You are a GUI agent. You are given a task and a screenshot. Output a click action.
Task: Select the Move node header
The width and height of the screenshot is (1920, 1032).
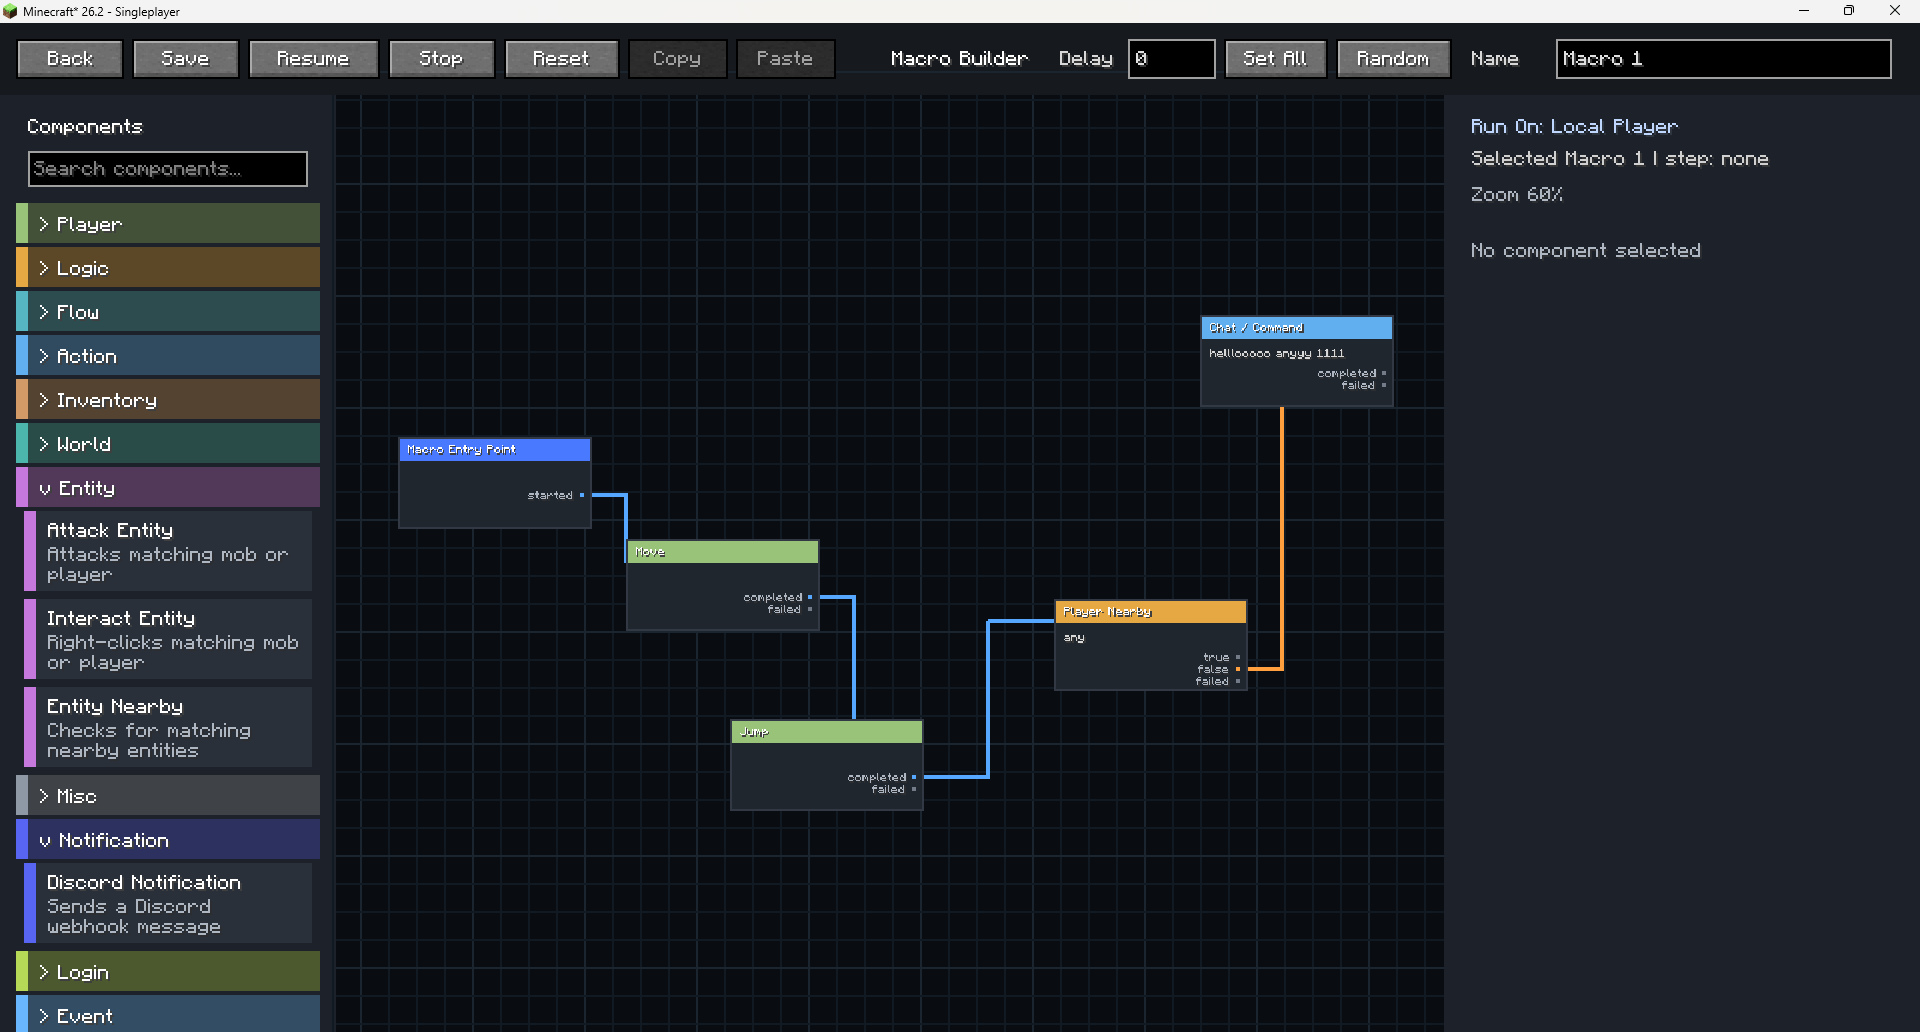coord(723,552)
